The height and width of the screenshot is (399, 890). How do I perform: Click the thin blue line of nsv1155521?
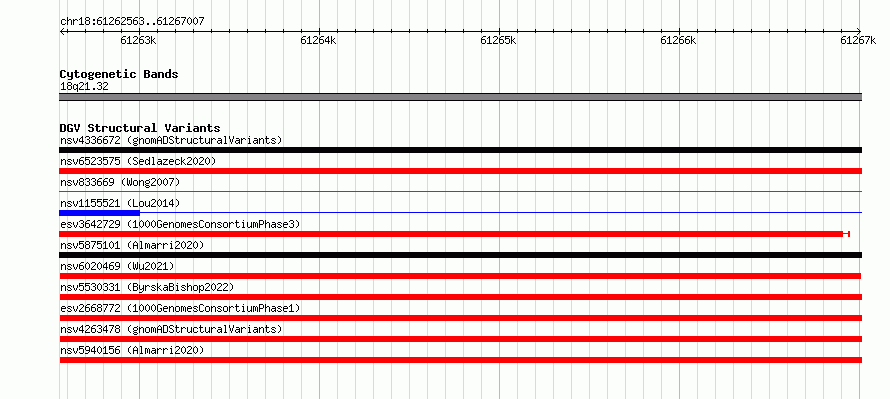click(501, 213)
